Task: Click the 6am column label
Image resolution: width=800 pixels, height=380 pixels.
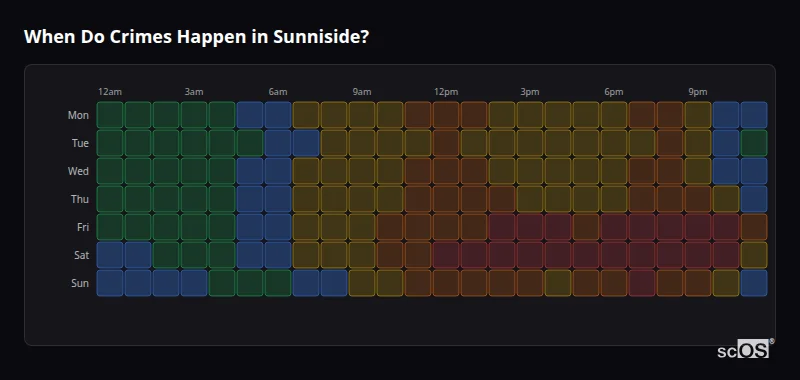Action: tap(278, 92)
